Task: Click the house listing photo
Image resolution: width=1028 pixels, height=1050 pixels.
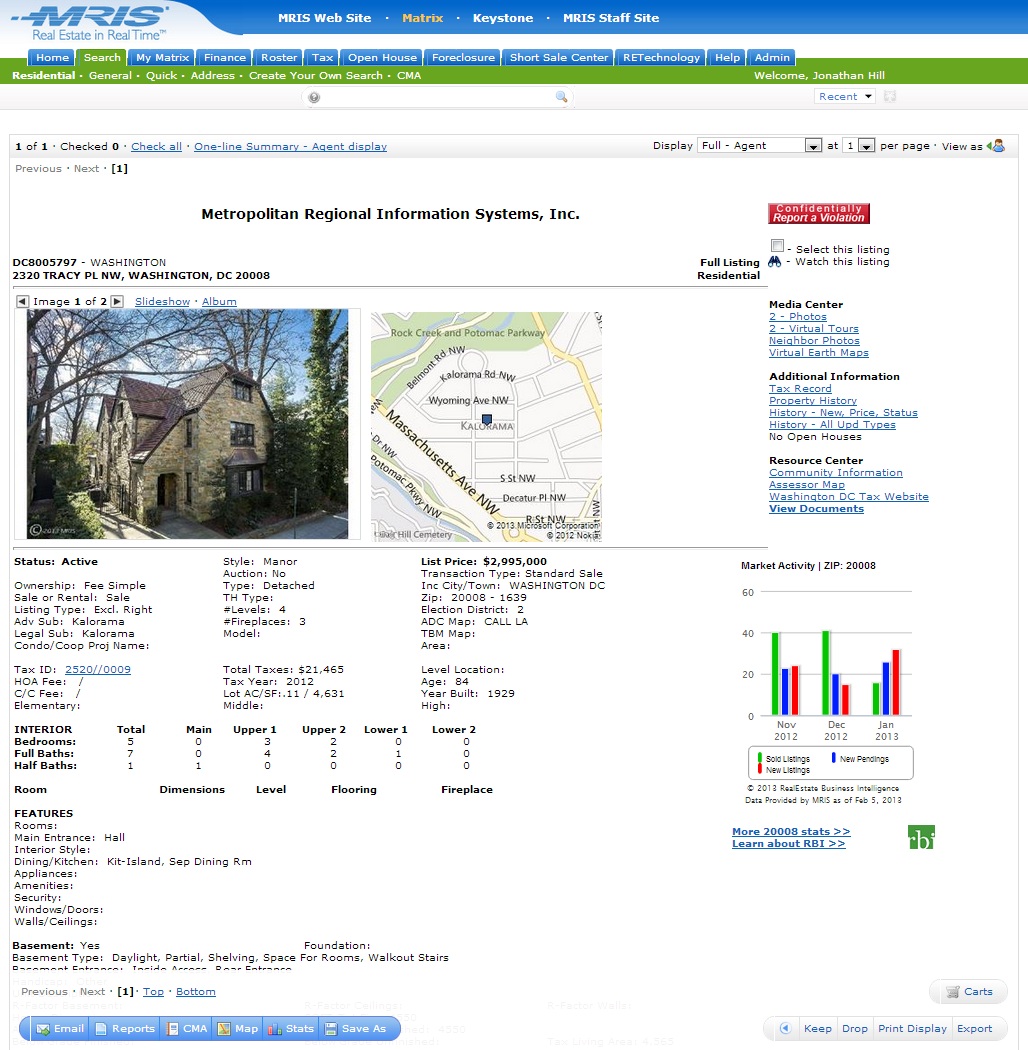Action: click(188, 424)
